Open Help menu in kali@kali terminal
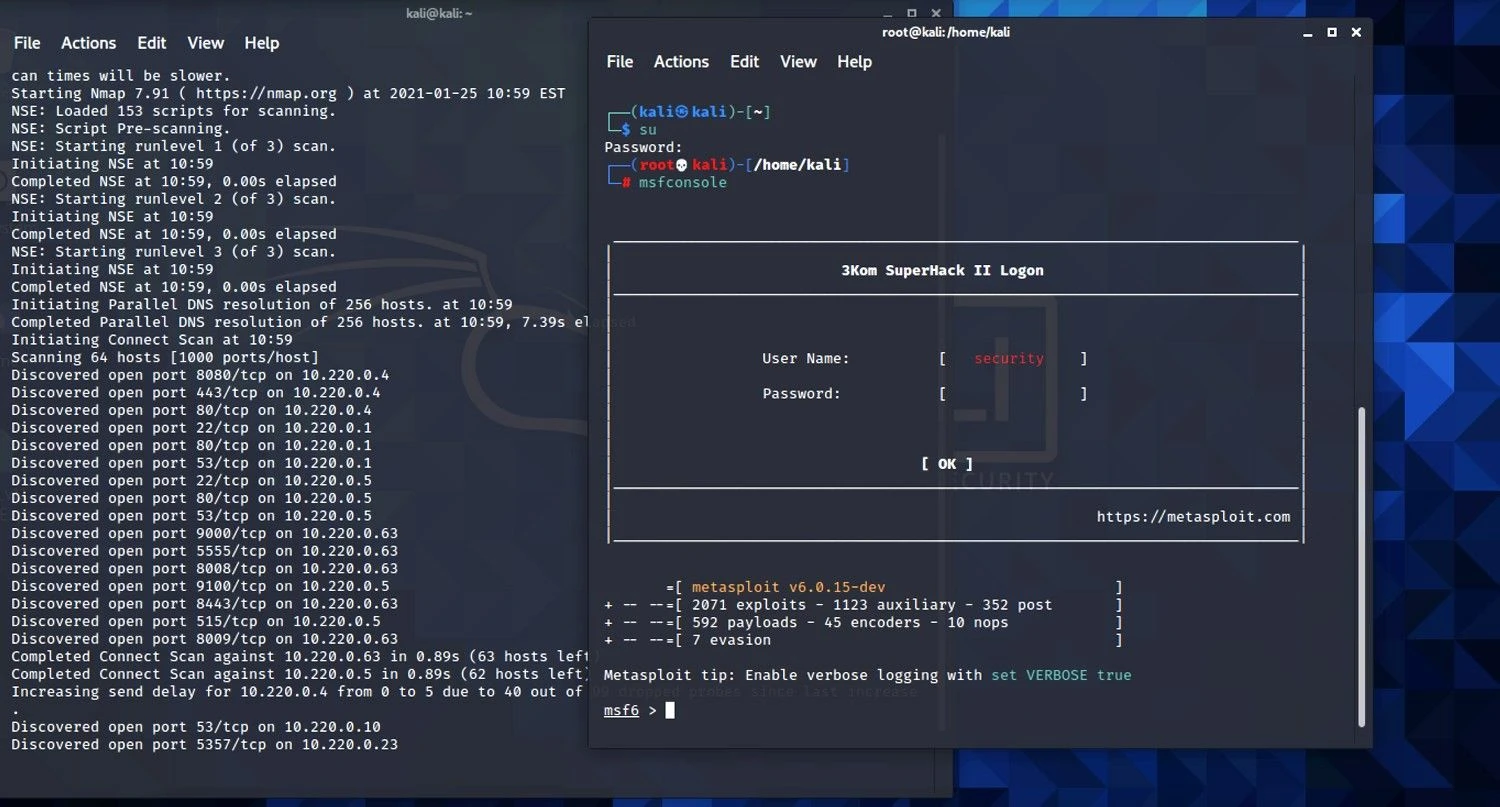 262,43
